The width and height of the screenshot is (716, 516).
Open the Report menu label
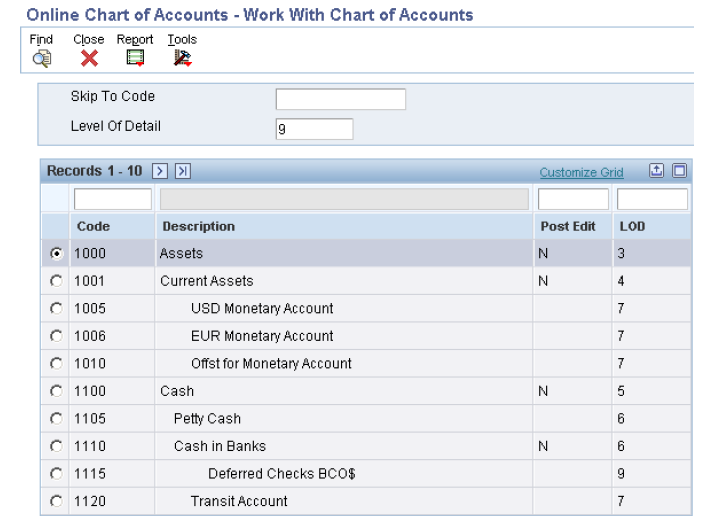135,40
